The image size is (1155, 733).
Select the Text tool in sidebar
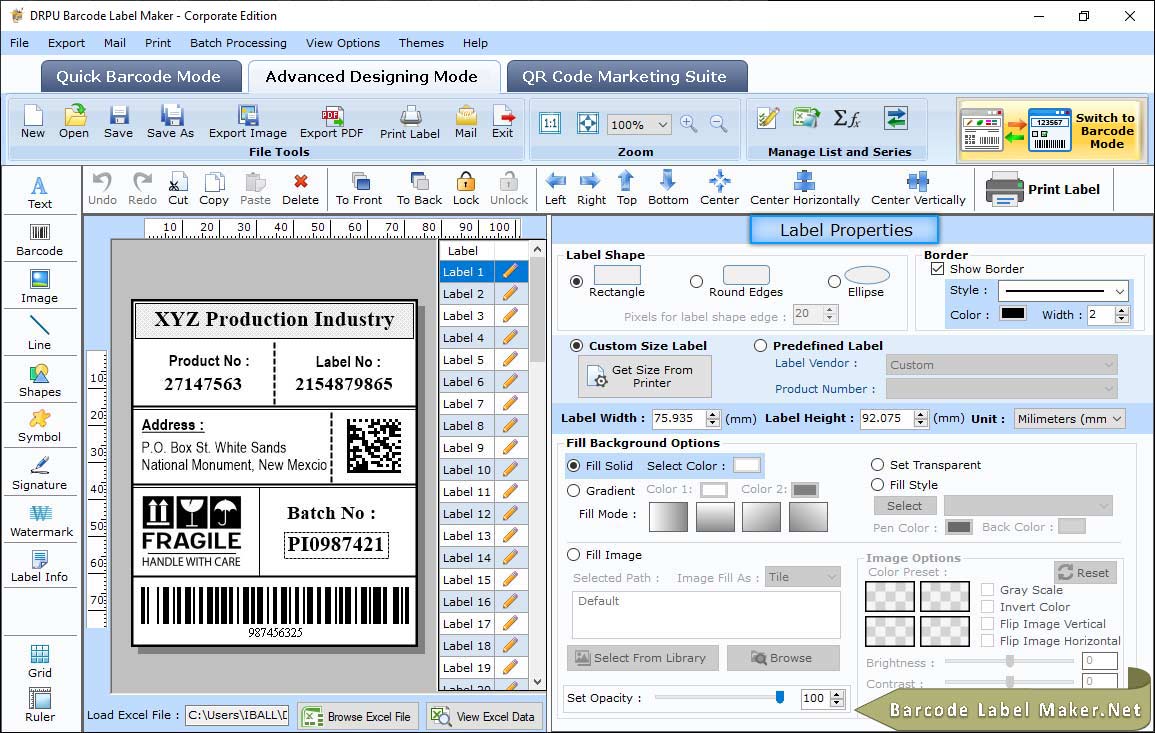coord(40,192)
